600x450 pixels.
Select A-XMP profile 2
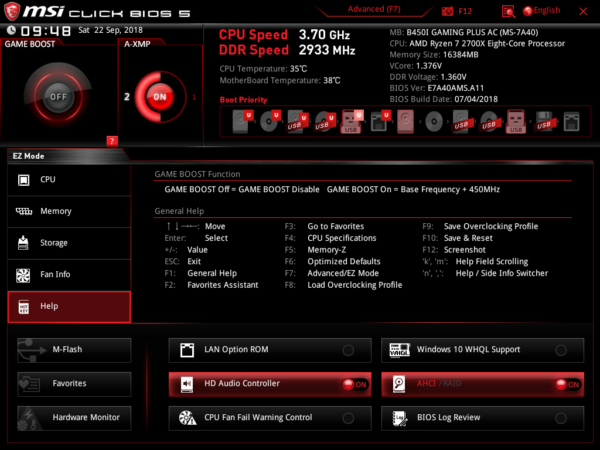pyautogui.click(x=127, y=96)
